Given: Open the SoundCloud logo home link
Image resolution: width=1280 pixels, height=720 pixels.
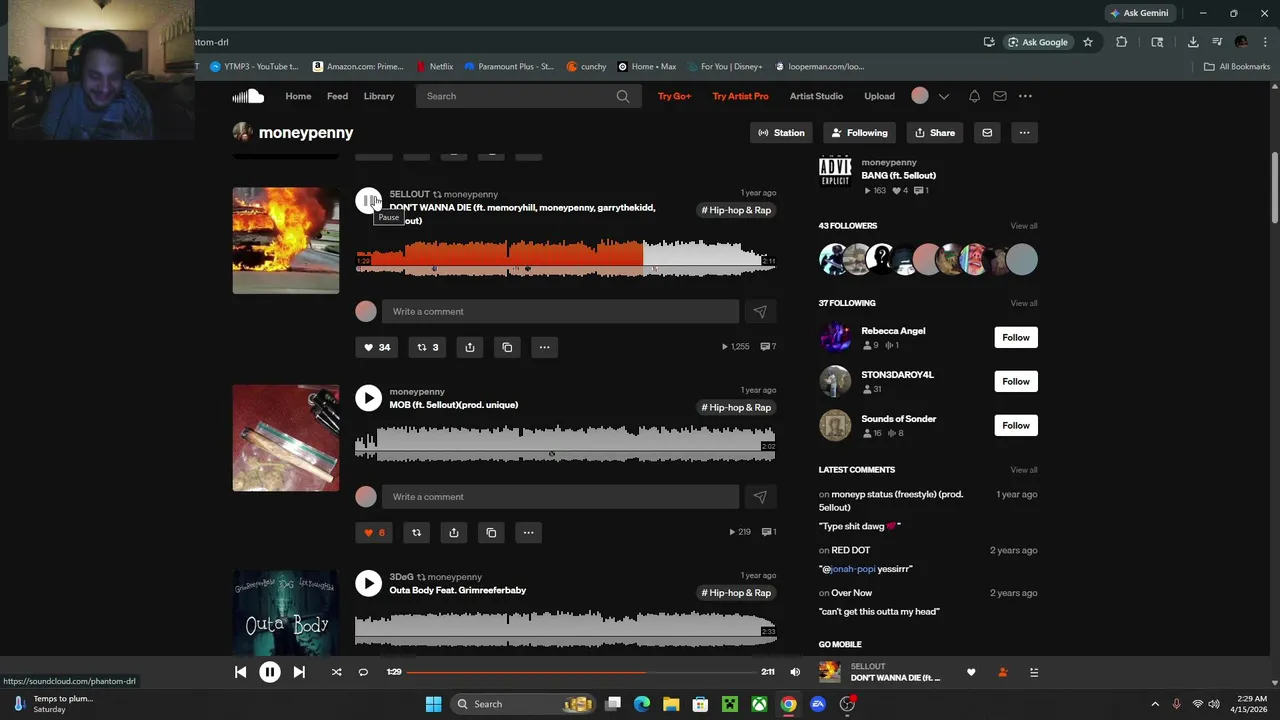Looking at the screenshot, I should point(248,96).
